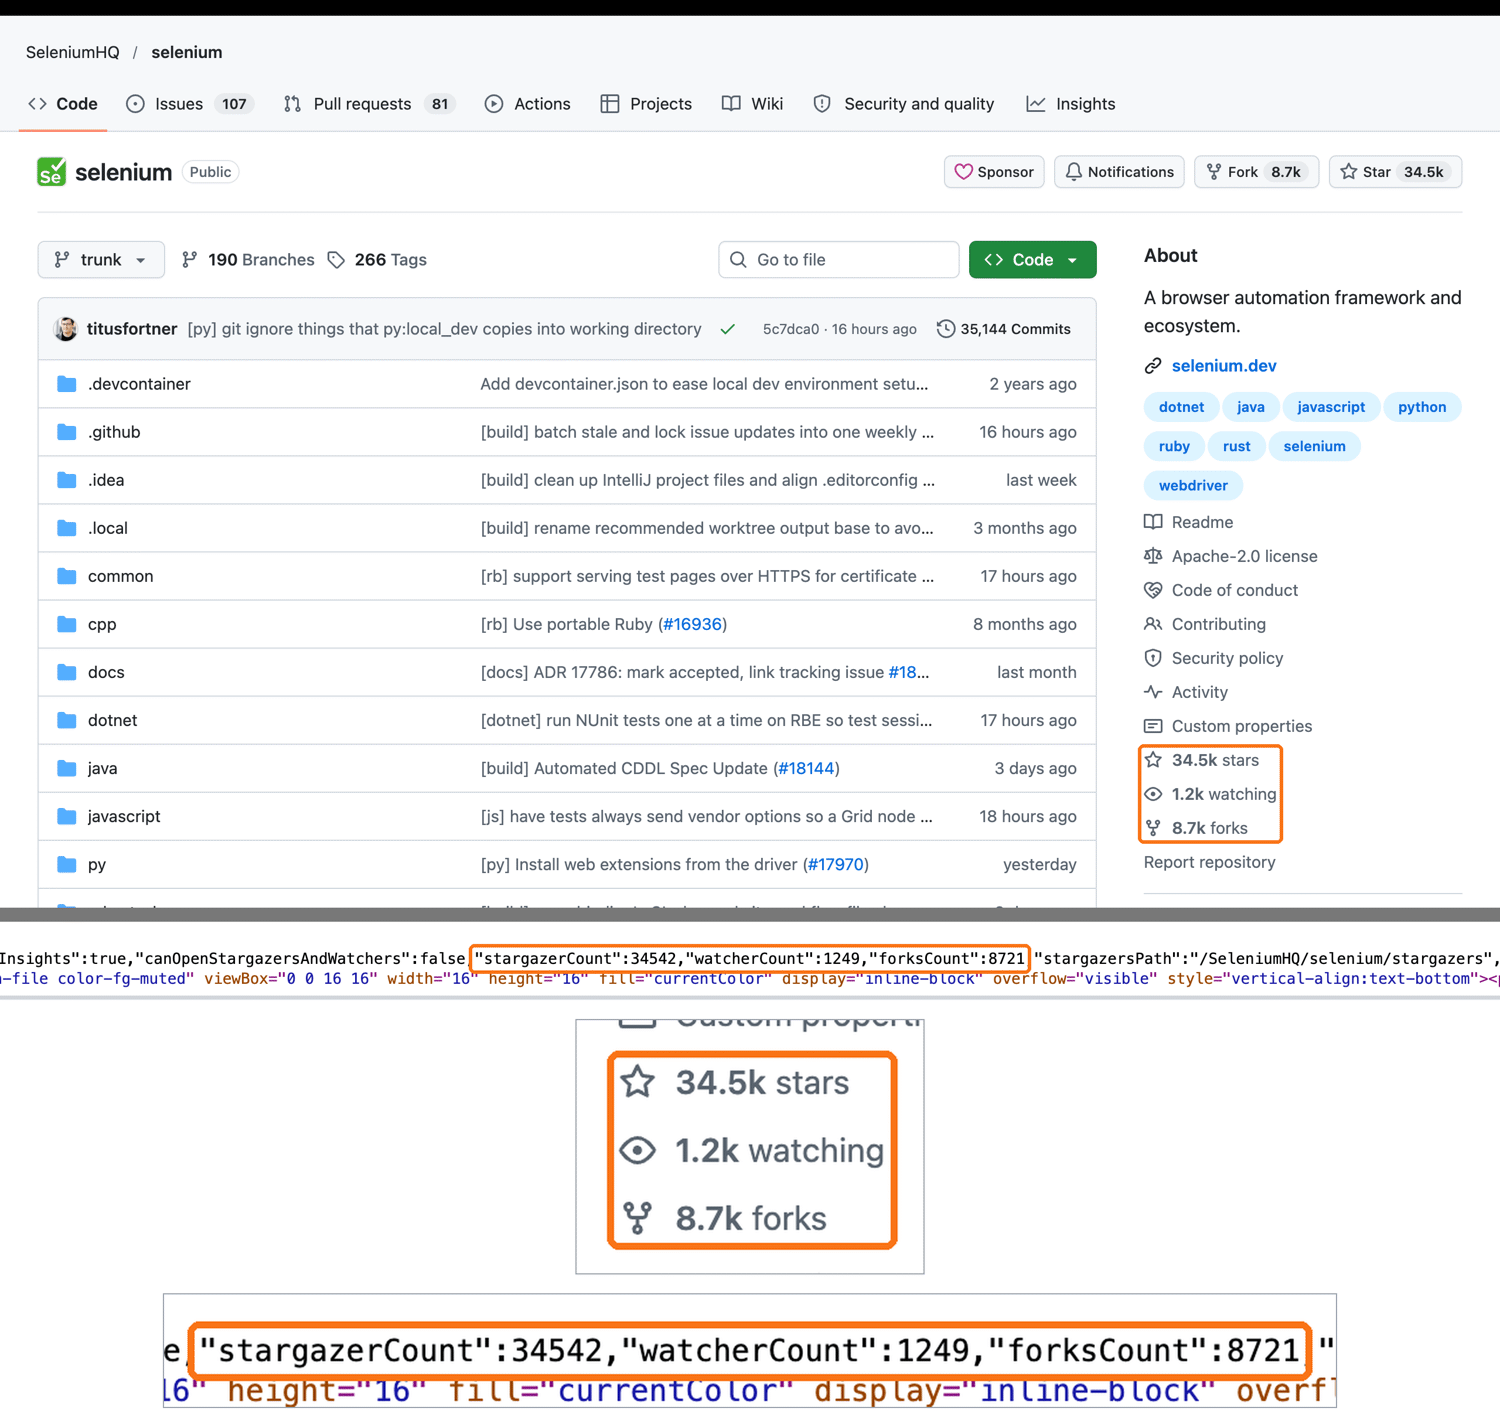
Task: Open the Wiki tab
Action: click(x=753, y=104)
